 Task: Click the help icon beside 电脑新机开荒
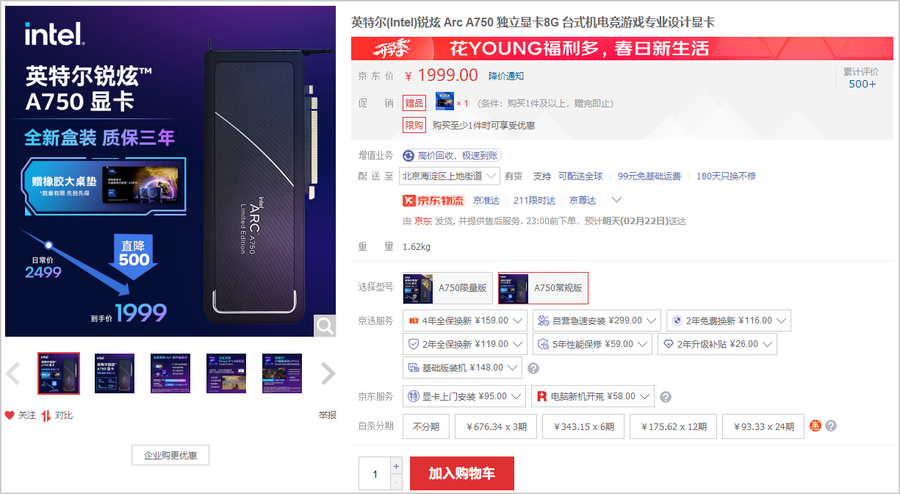pos(665,397)
